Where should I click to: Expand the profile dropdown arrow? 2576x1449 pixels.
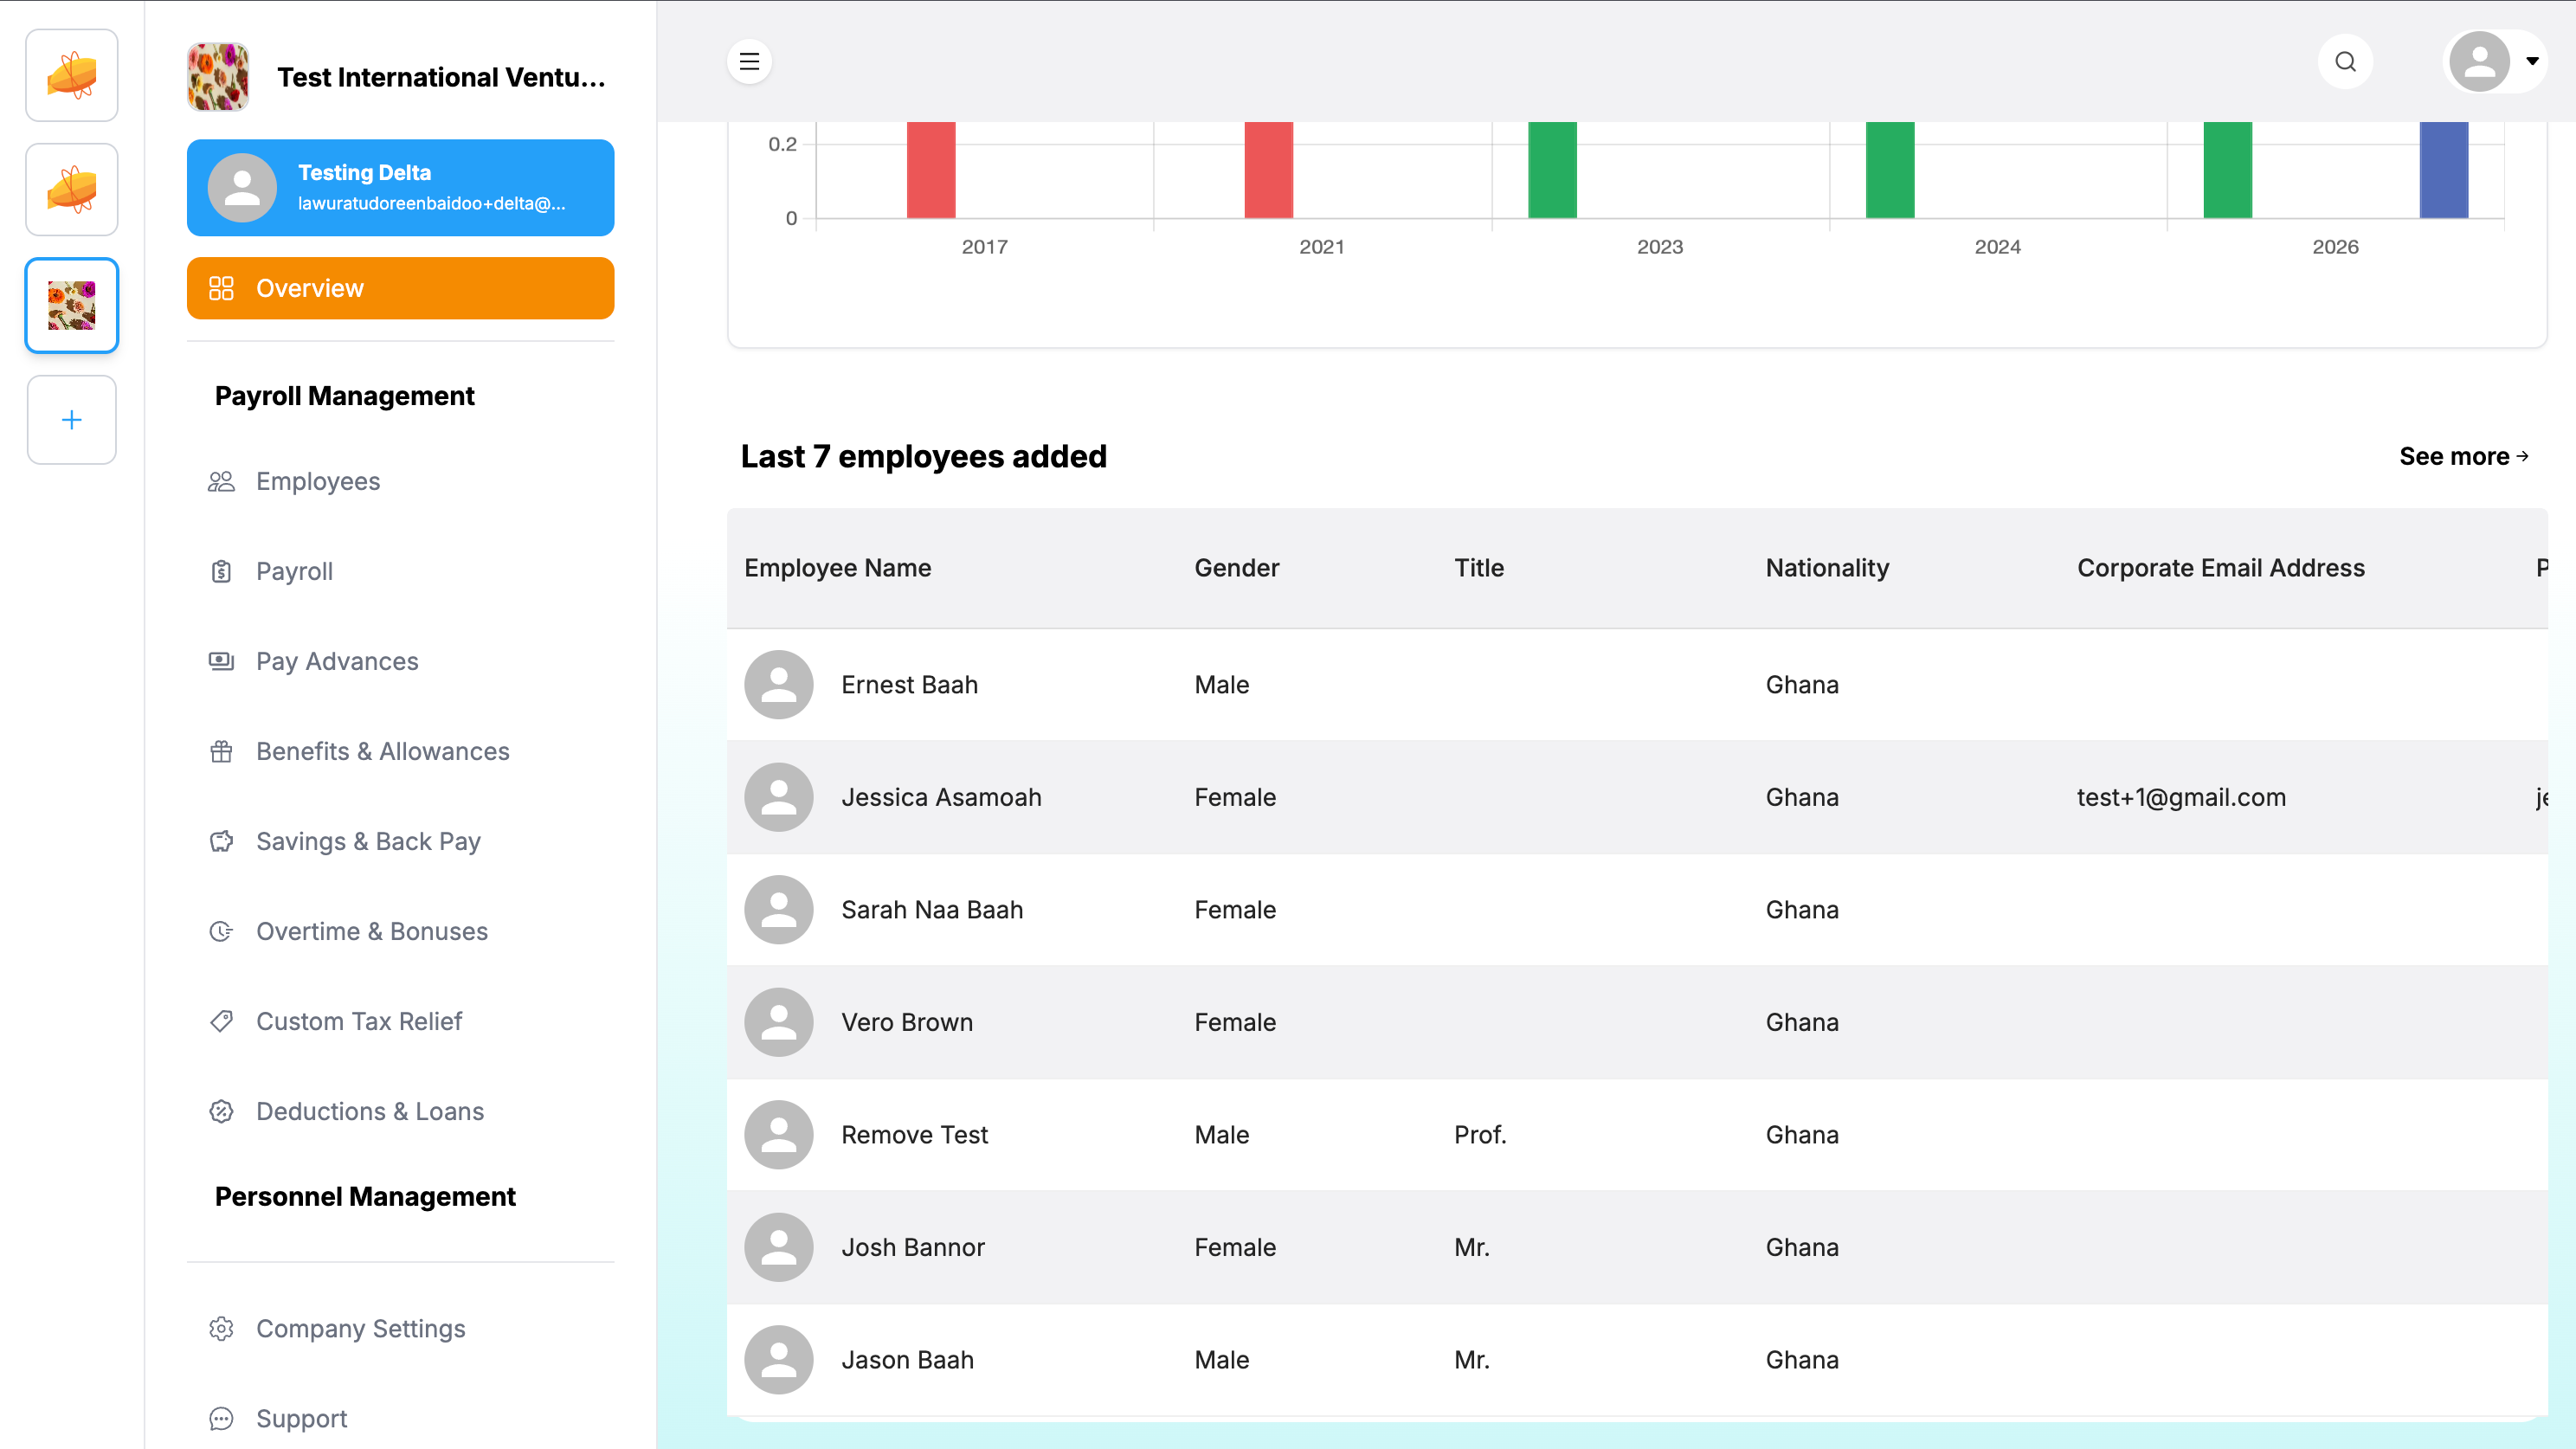point(2532,61)
